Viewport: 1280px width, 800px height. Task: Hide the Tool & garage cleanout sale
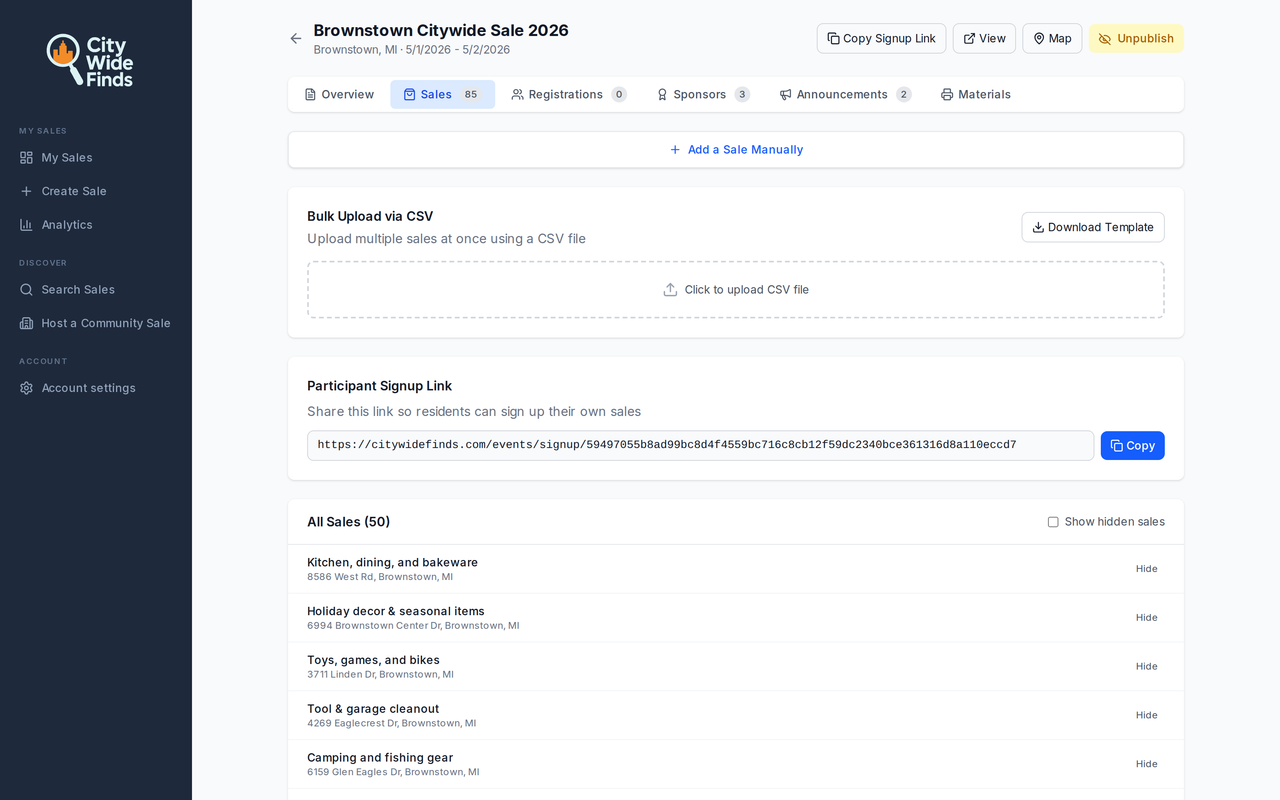(1147, 716)
